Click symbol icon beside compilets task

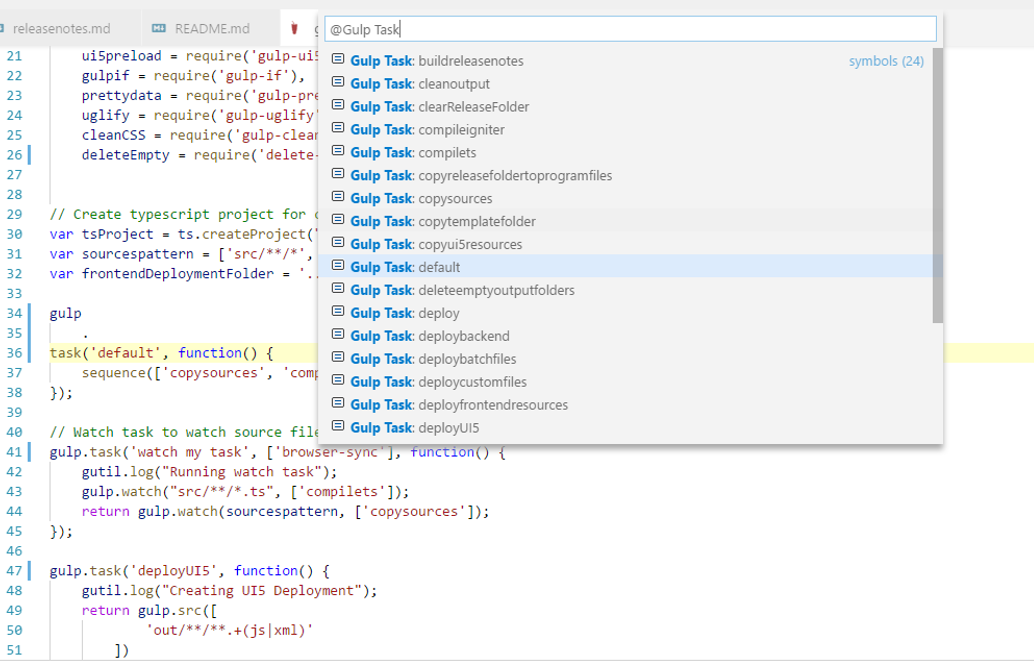point(338,151)
